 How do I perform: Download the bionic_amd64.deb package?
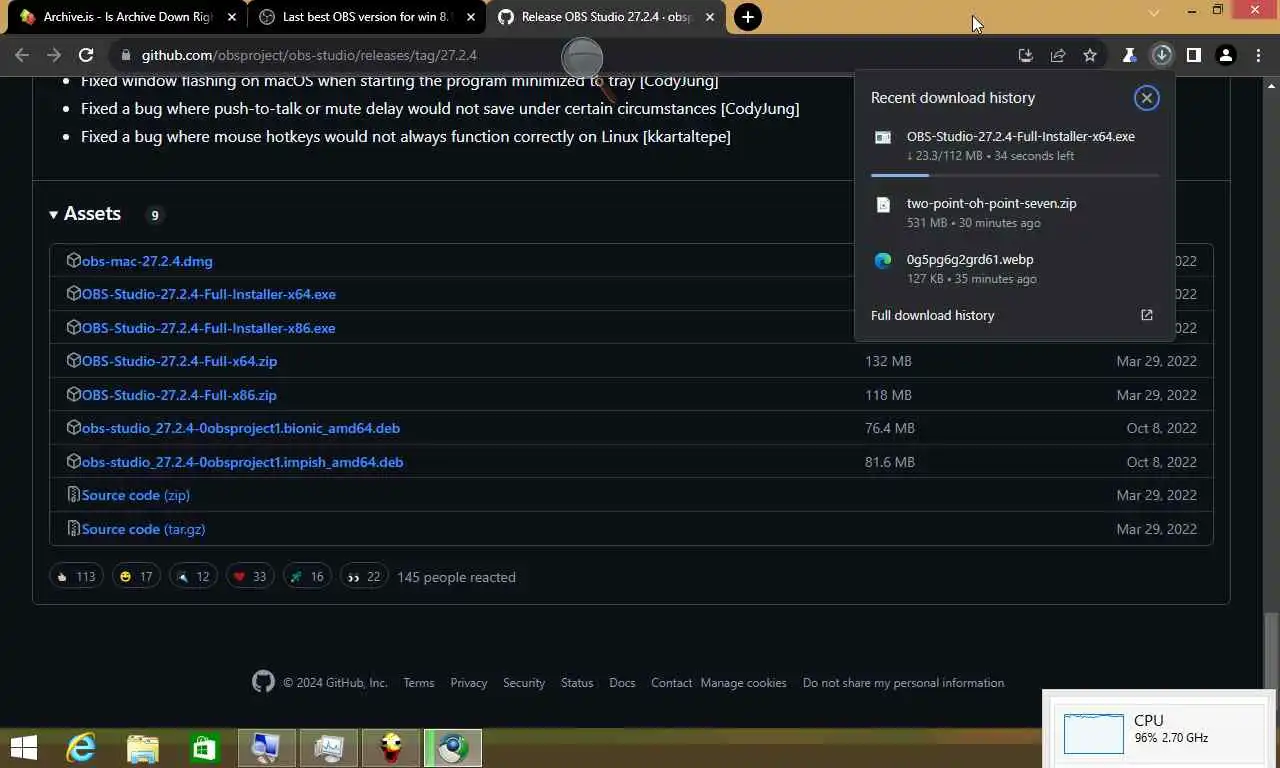(240, 428)
